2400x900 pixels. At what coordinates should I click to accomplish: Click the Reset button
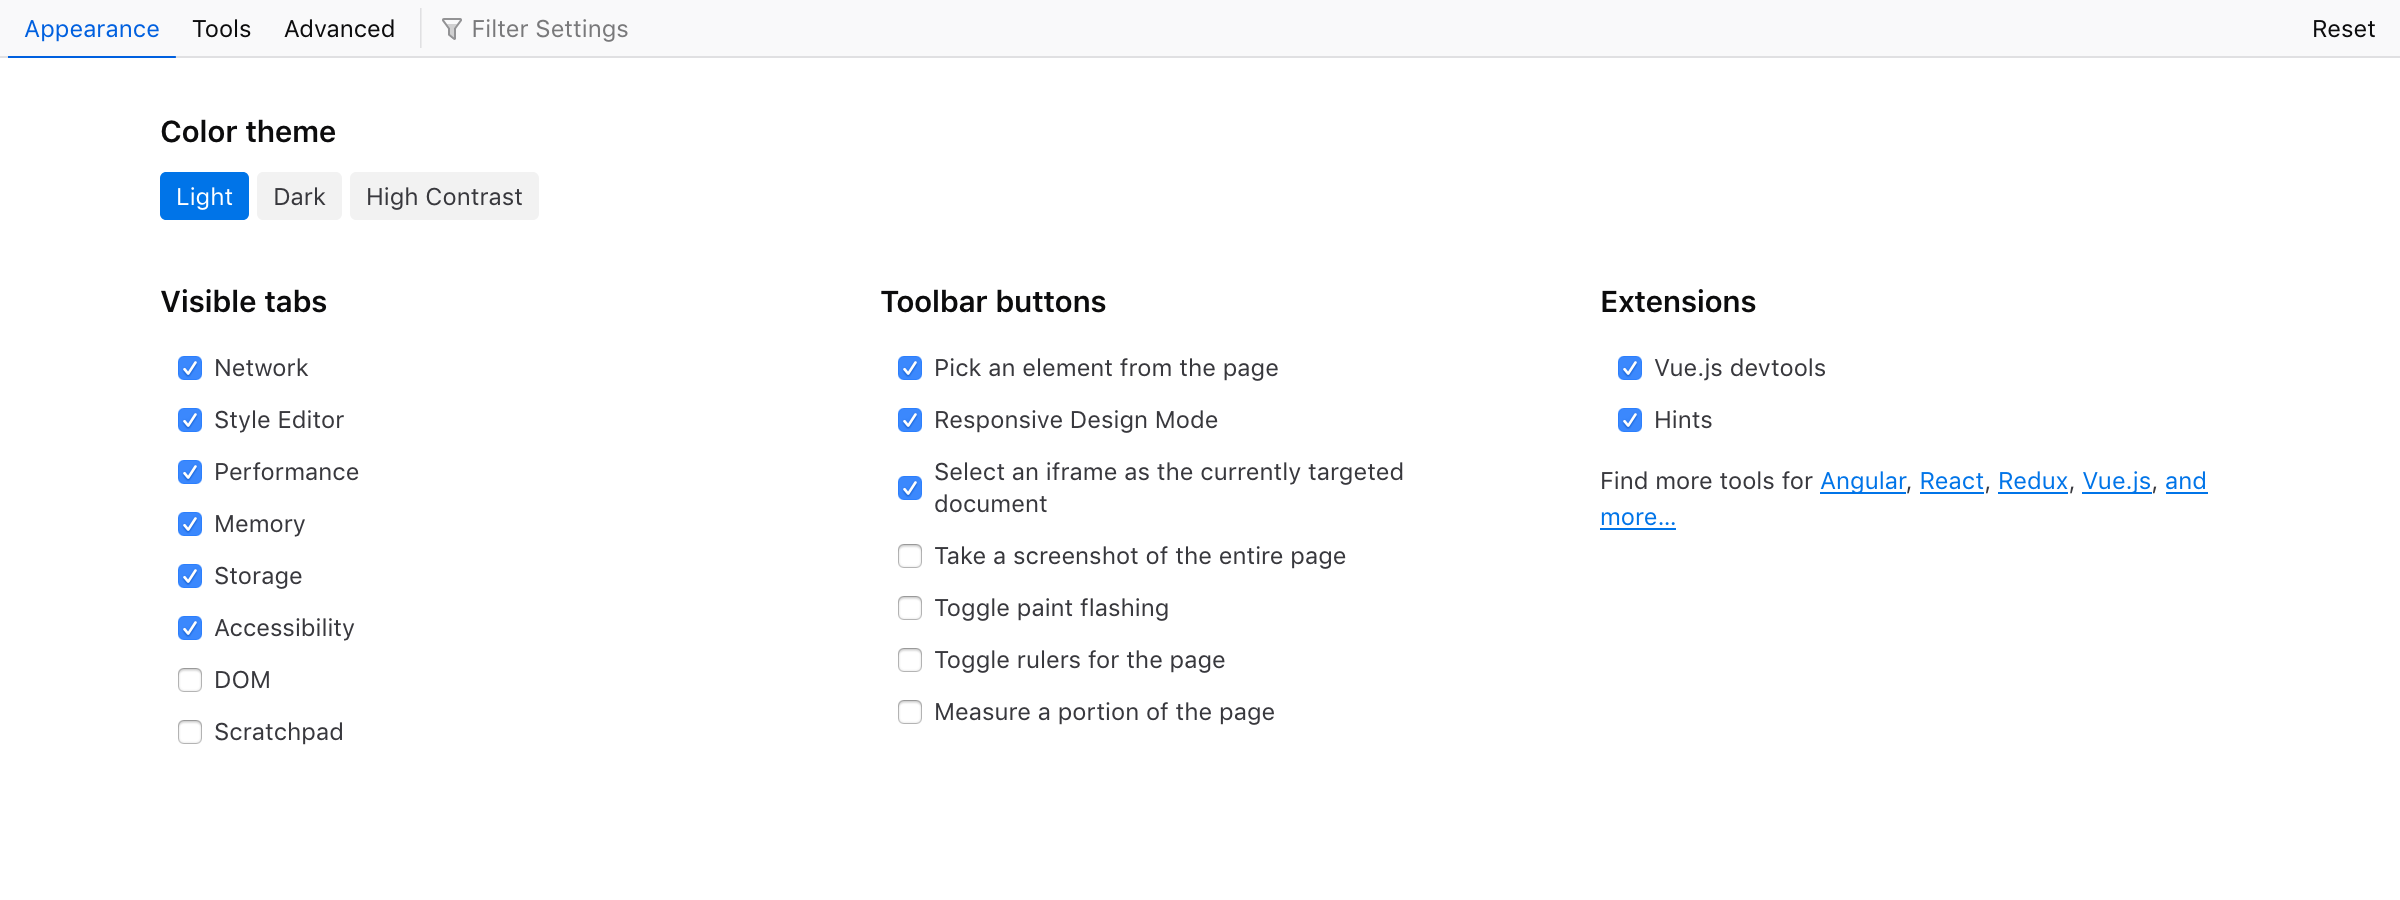tap(2343, 28)
